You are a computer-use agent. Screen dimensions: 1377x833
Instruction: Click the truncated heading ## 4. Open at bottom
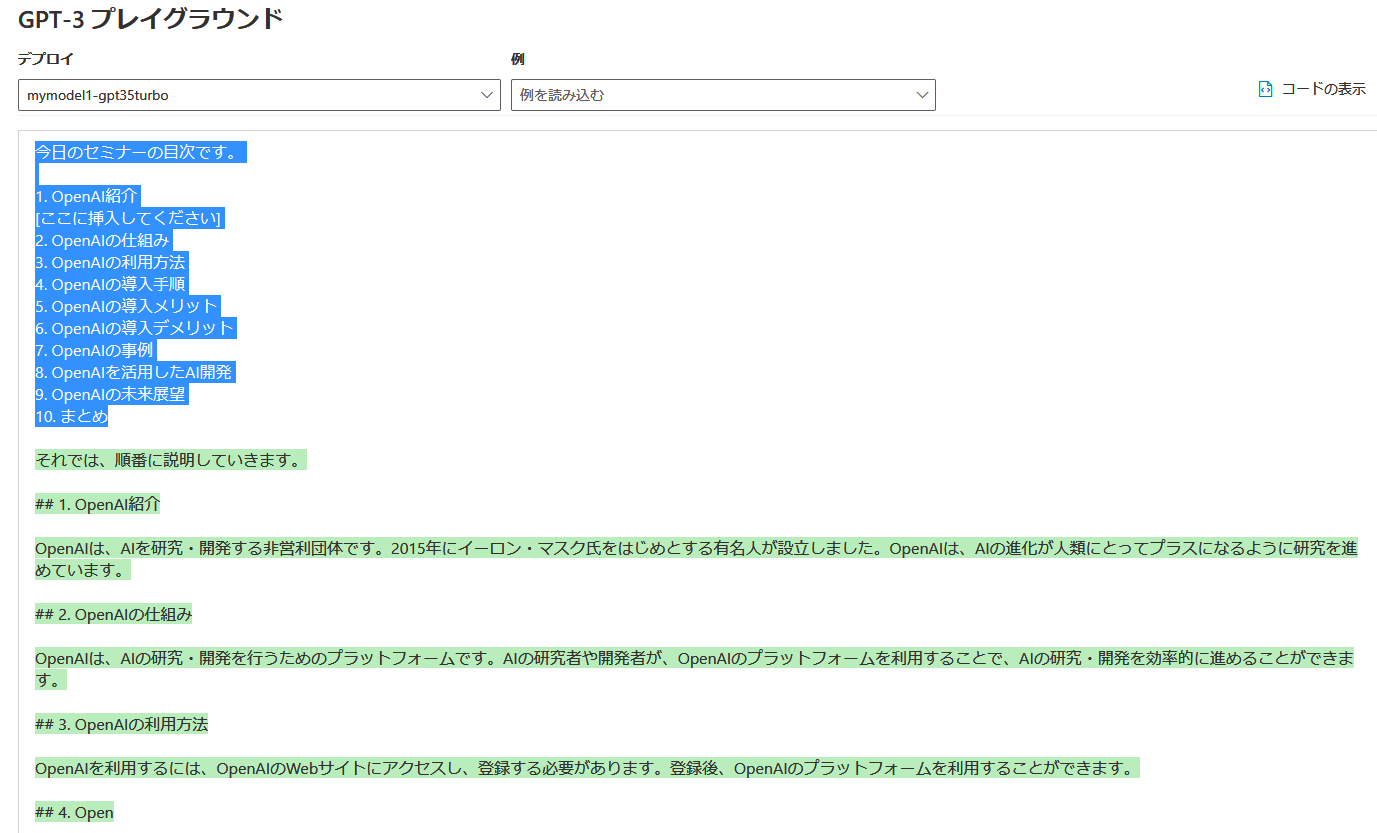click(x=72, y=812)
